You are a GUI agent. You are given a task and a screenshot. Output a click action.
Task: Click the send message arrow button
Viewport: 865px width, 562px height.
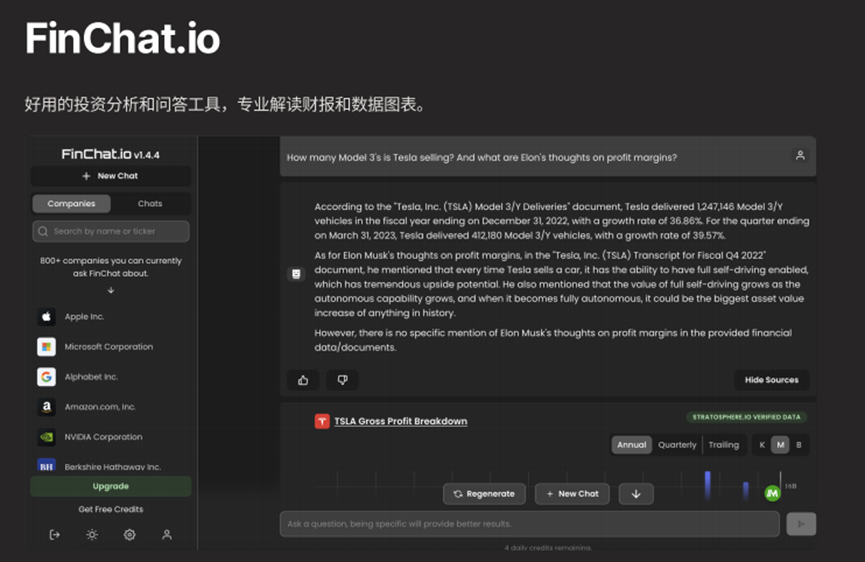point(801,524)
